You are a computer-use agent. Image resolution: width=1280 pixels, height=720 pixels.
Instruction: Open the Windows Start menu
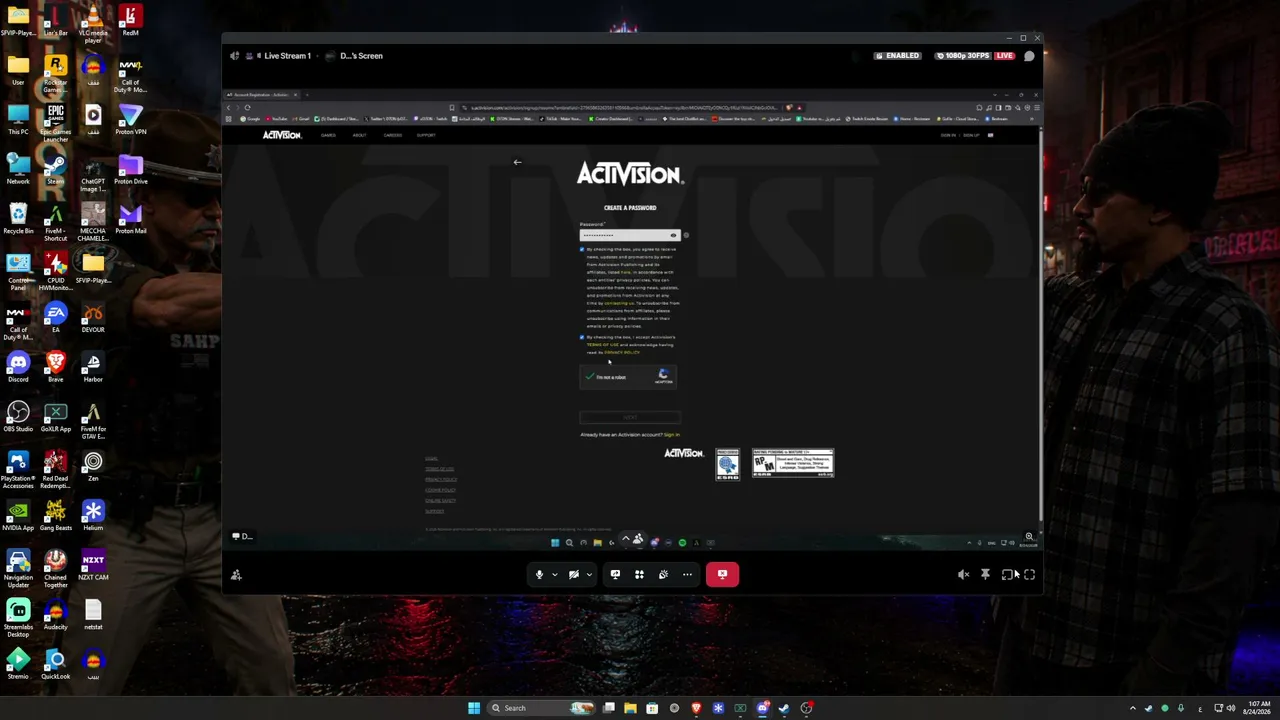[474, 708]
